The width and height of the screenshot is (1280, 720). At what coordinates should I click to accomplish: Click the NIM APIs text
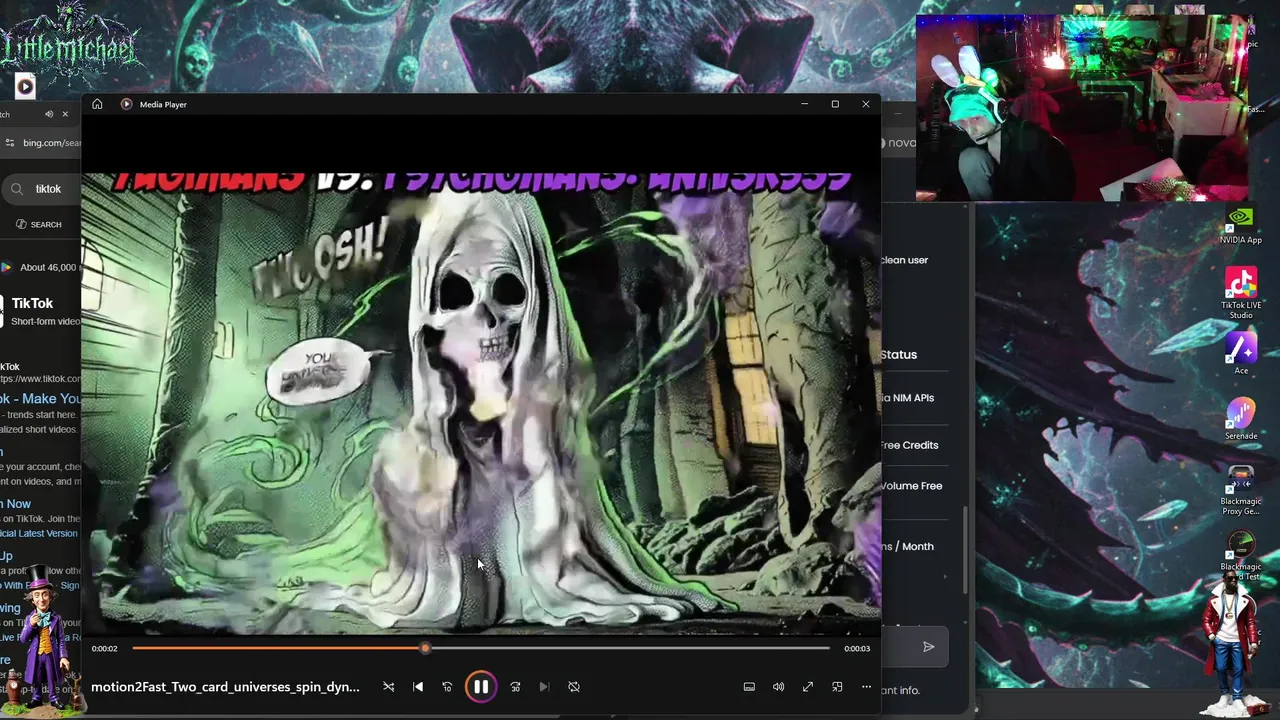(x=907, y=398)
